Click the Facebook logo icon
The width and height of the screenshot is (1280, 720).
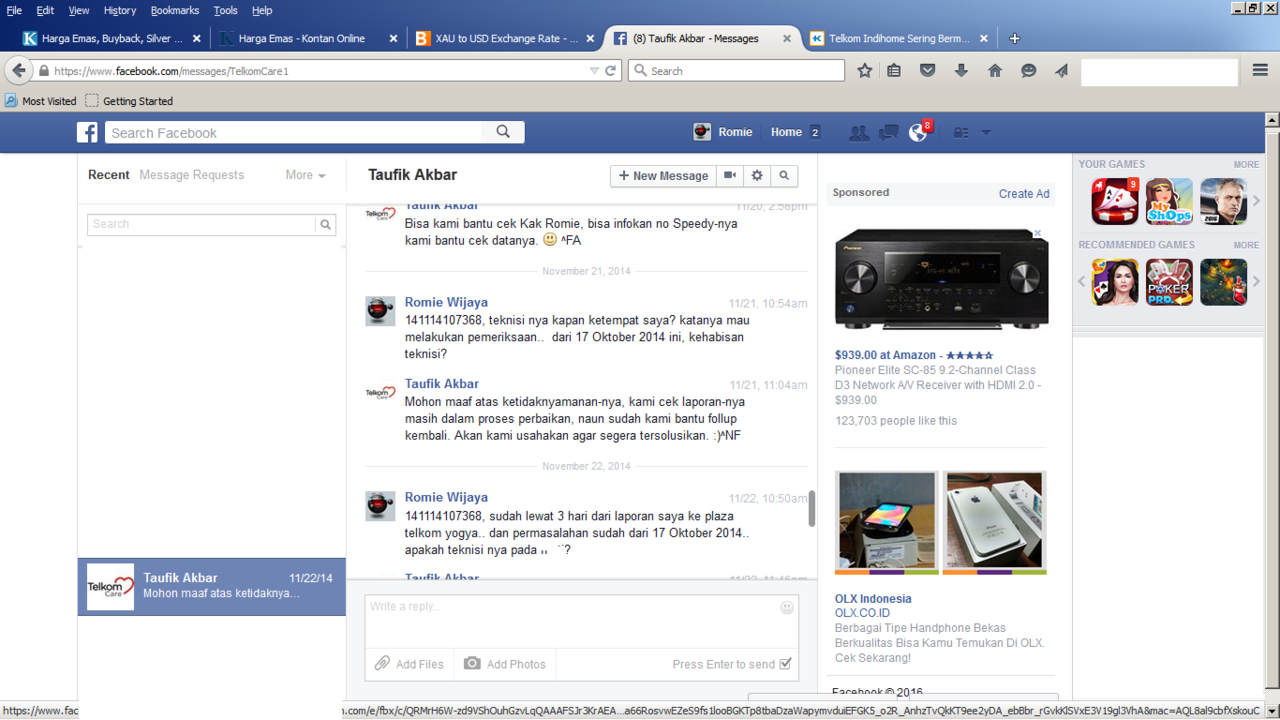coord(88,133)
